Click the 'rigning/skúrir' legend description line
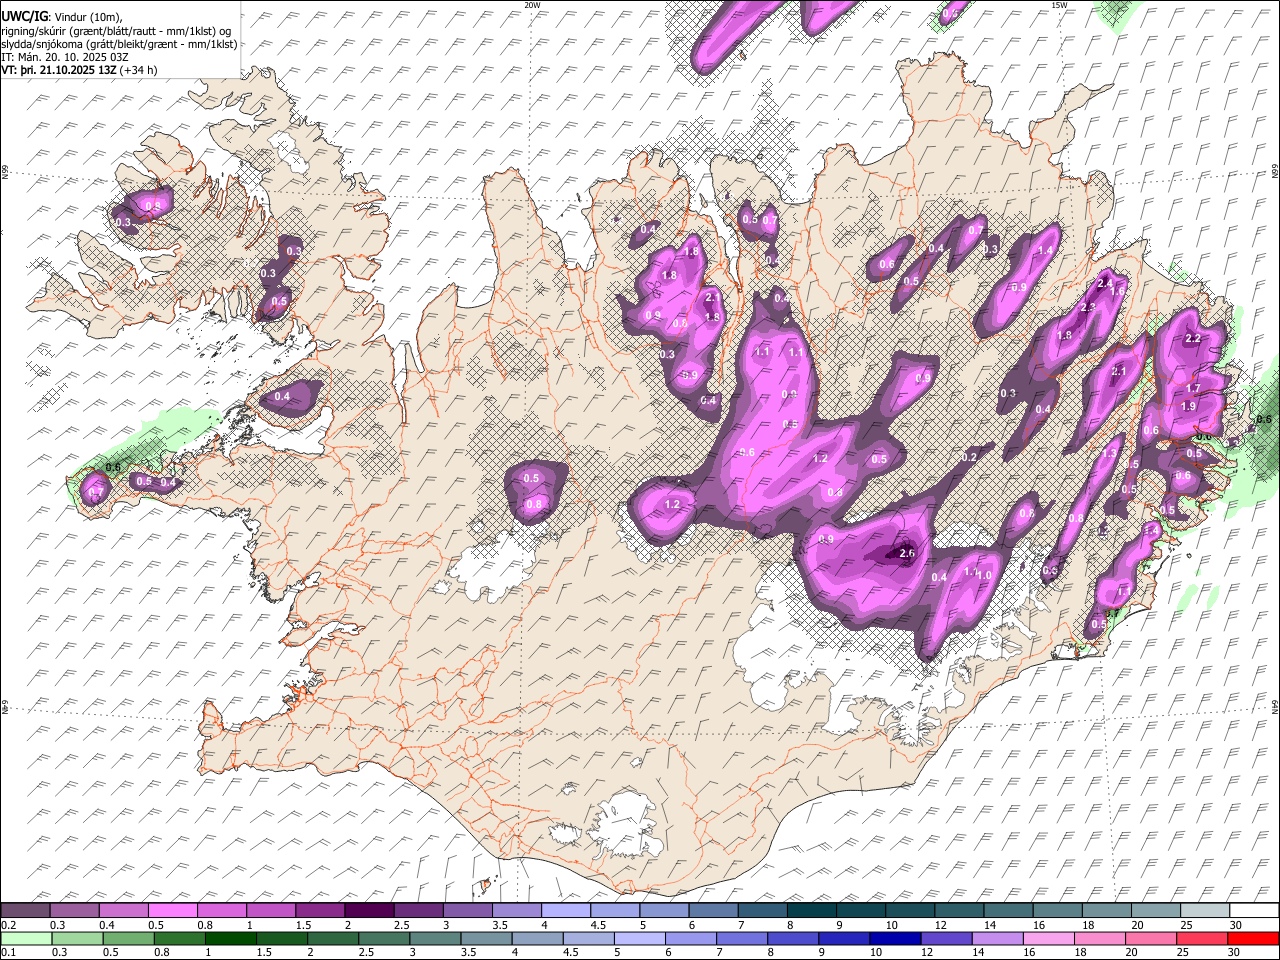The width and height of the screenshot is (1280, 960). [x=116, y=30]
